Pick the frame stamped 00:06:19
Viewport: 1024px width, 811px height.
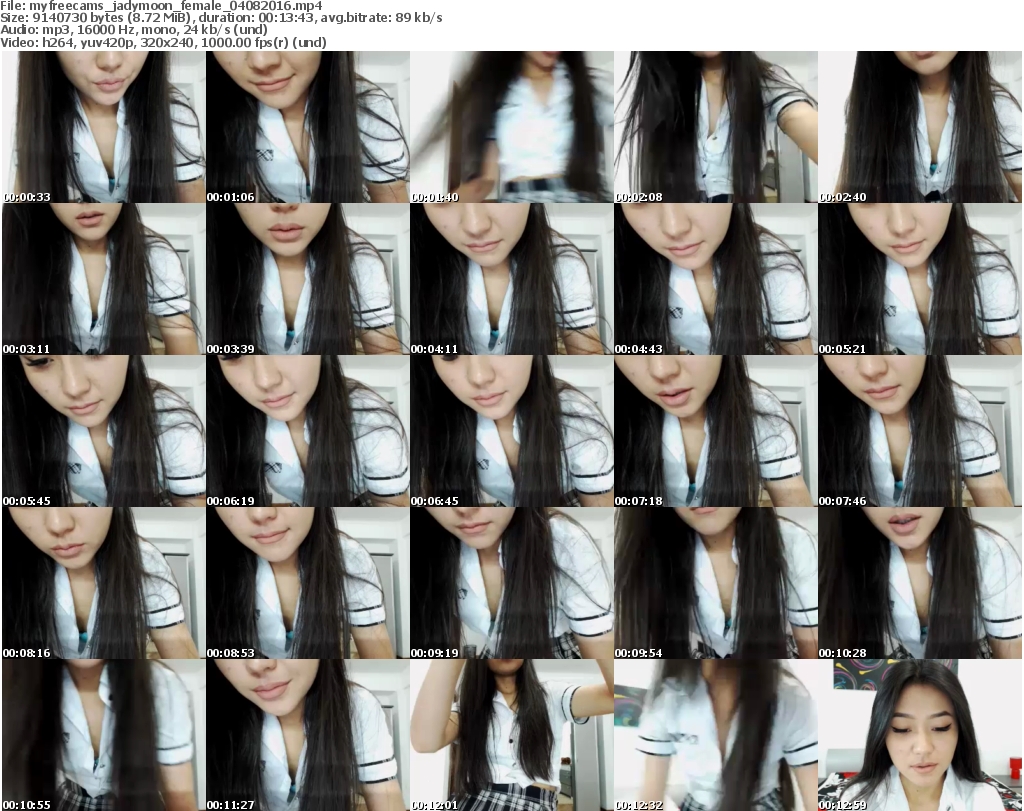tap(308, 431)
